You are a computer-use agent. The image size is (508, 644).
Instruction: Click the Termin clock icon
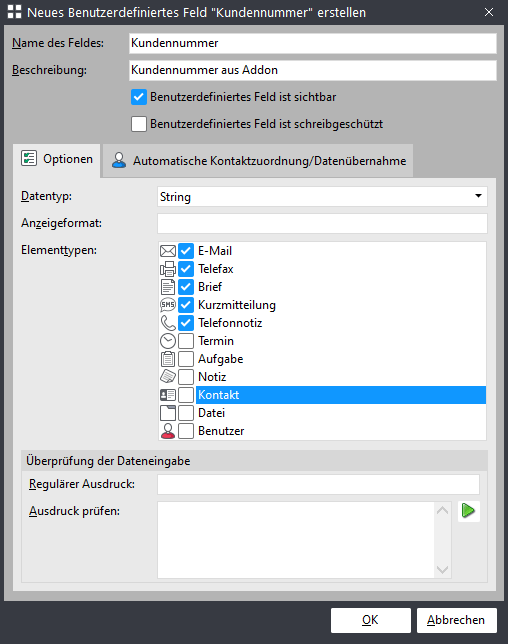click(x=168, y=341)
